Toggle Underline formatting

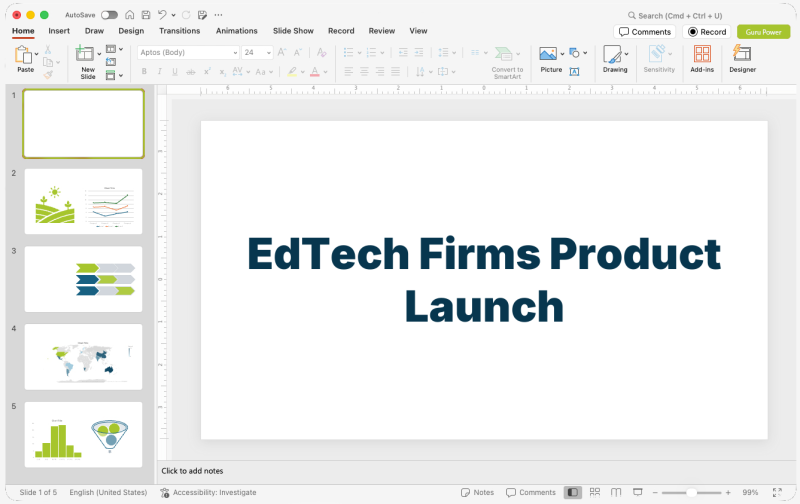point(174,72)
